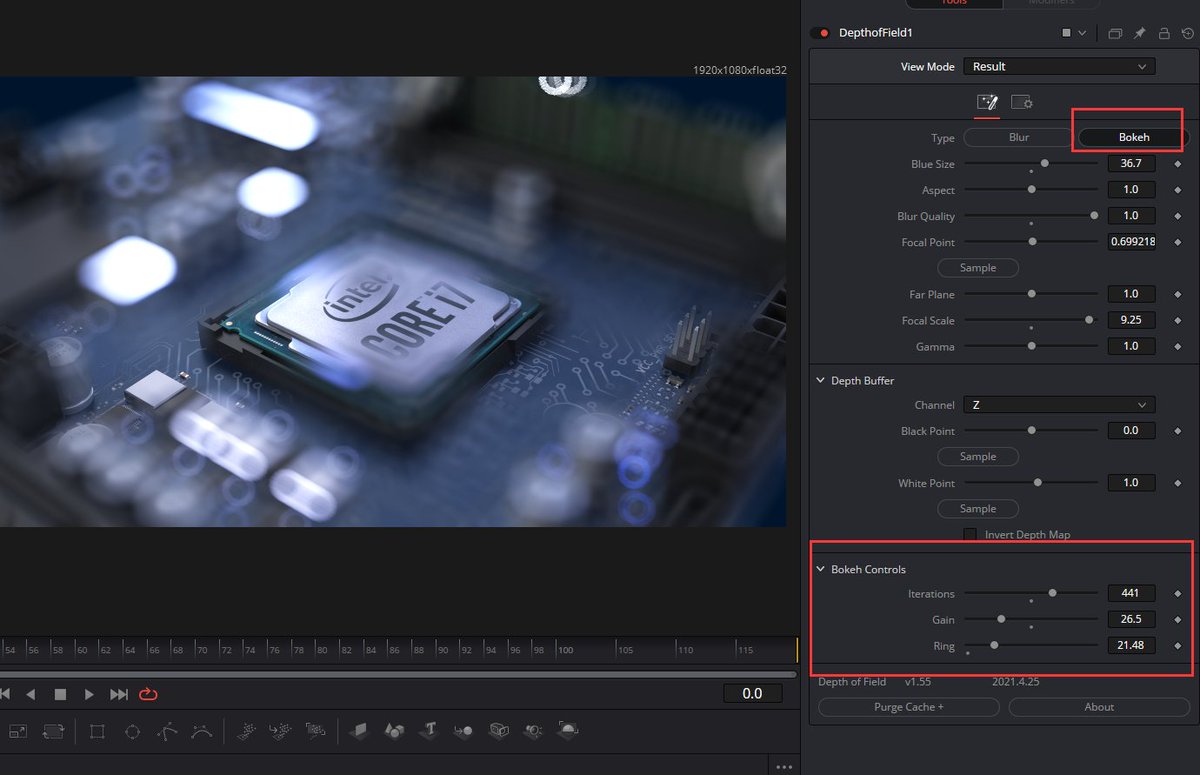Add a pMerge particle node
The image size is (1200, 775).
click(x=281, y=731)
